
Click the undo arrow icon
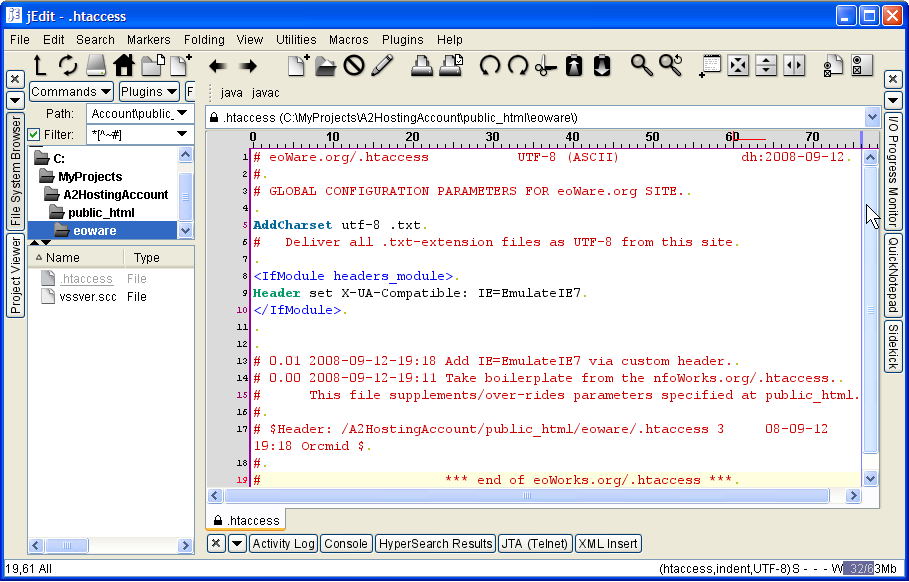490,66
